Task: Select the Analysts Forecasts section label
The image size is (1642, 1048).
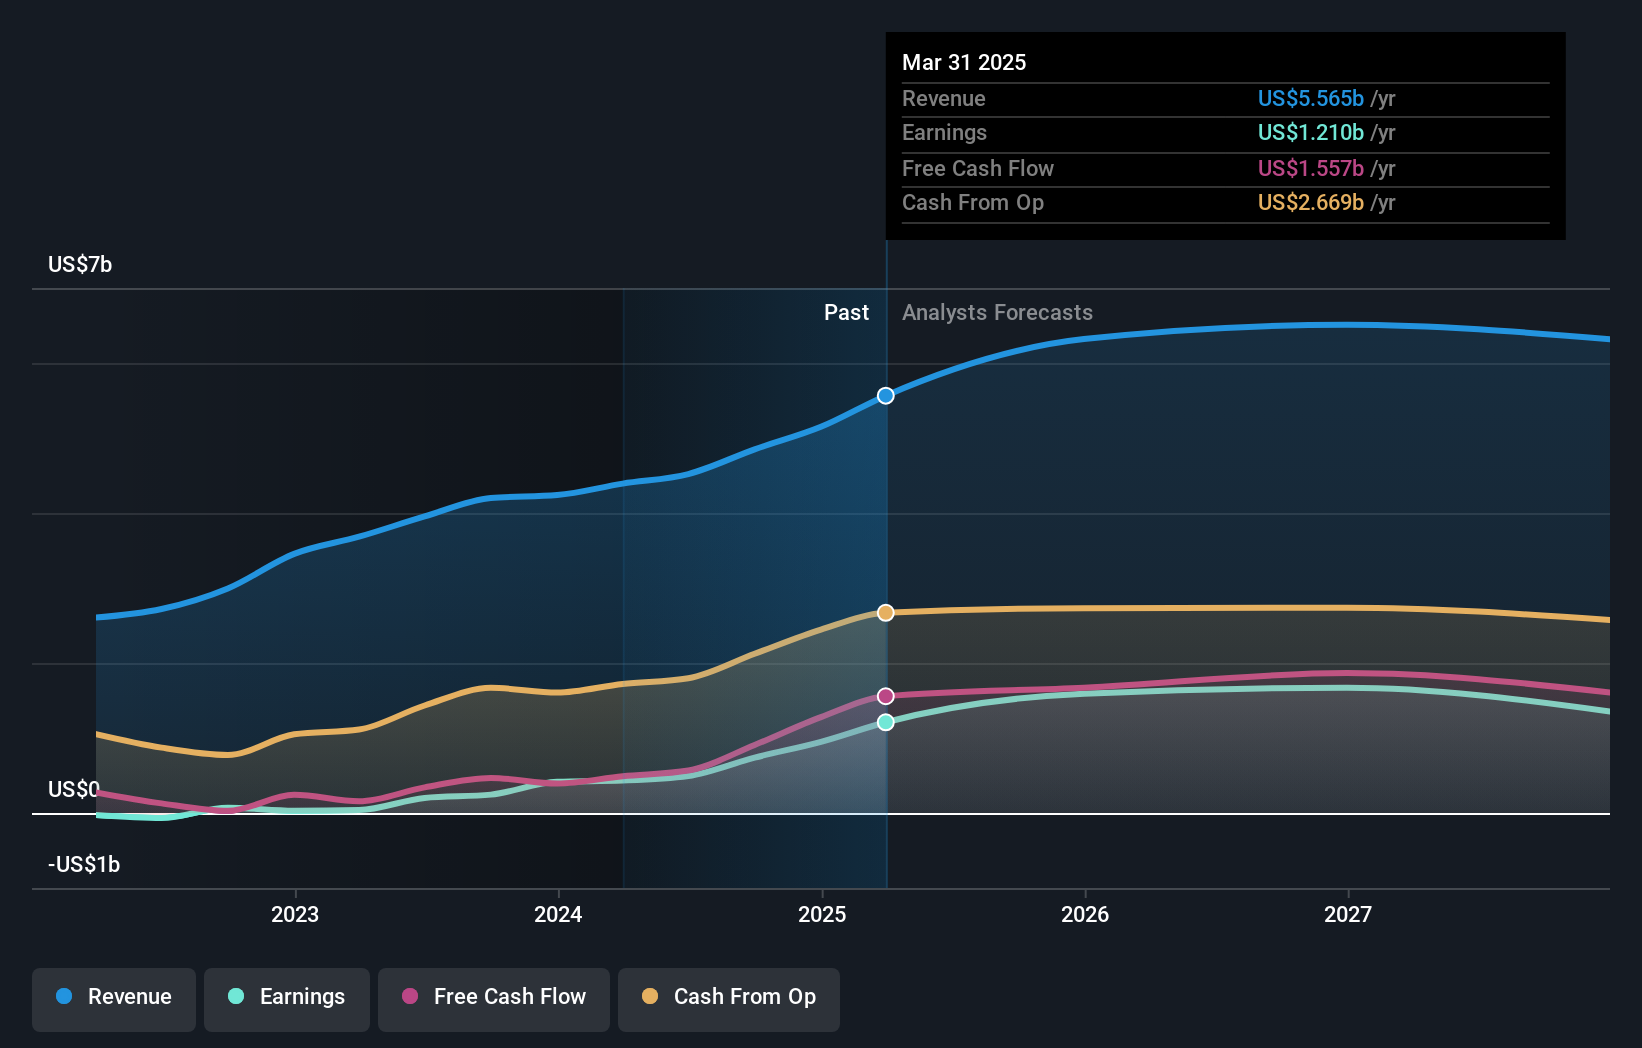Action: pyautogui.click(x=996, y=312)
